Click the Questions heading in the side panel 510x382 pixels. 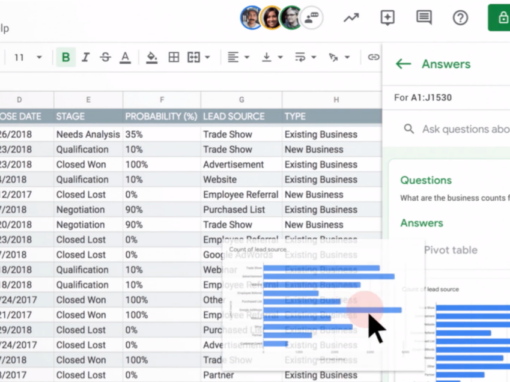click(426, 180)
